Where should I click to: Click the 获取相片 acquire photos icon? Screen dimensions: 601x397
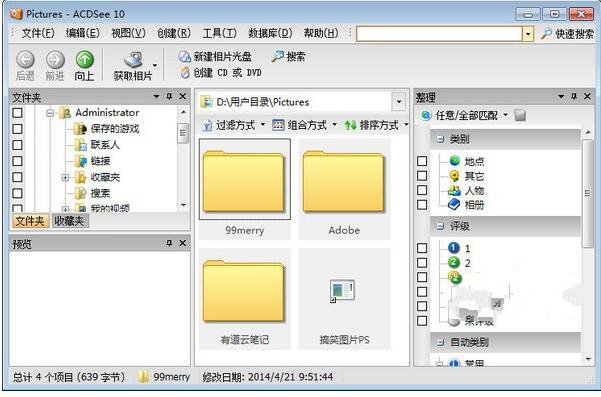[133, 60]
